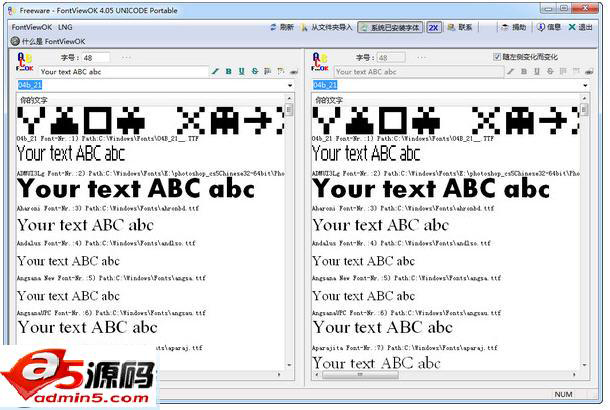The height and width of the screenshot is (410, 610).
Task: Open the FontViewOK menu
Action: [32, 27]
